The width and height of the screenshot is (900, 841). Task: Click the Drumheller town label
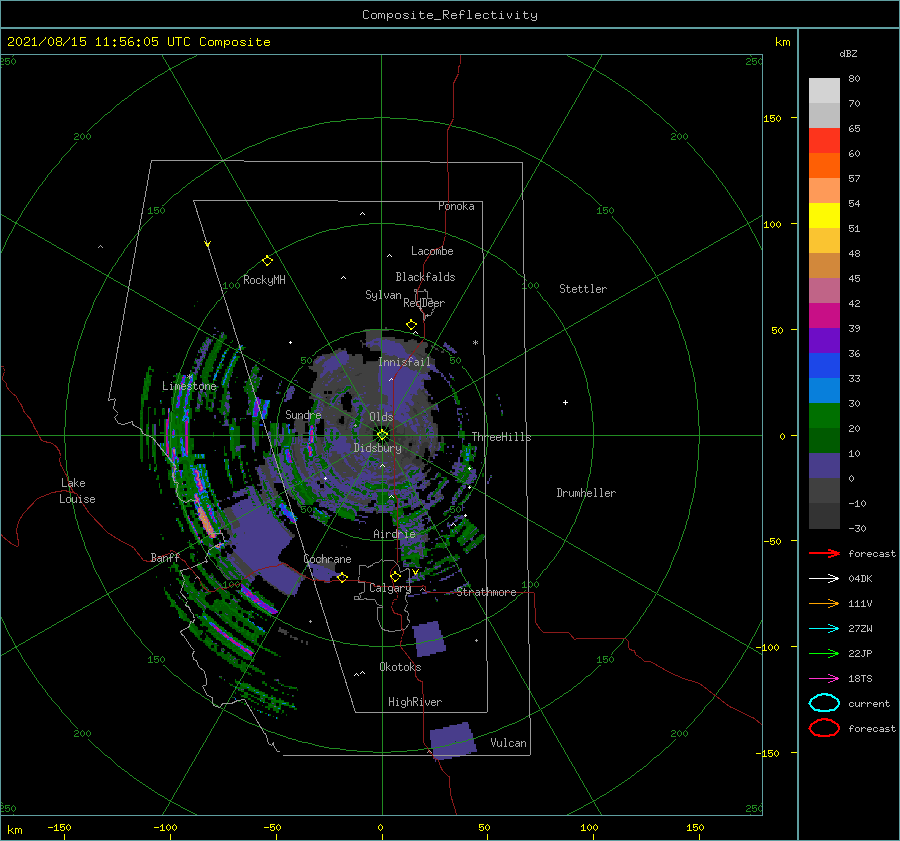pos(586,493)
